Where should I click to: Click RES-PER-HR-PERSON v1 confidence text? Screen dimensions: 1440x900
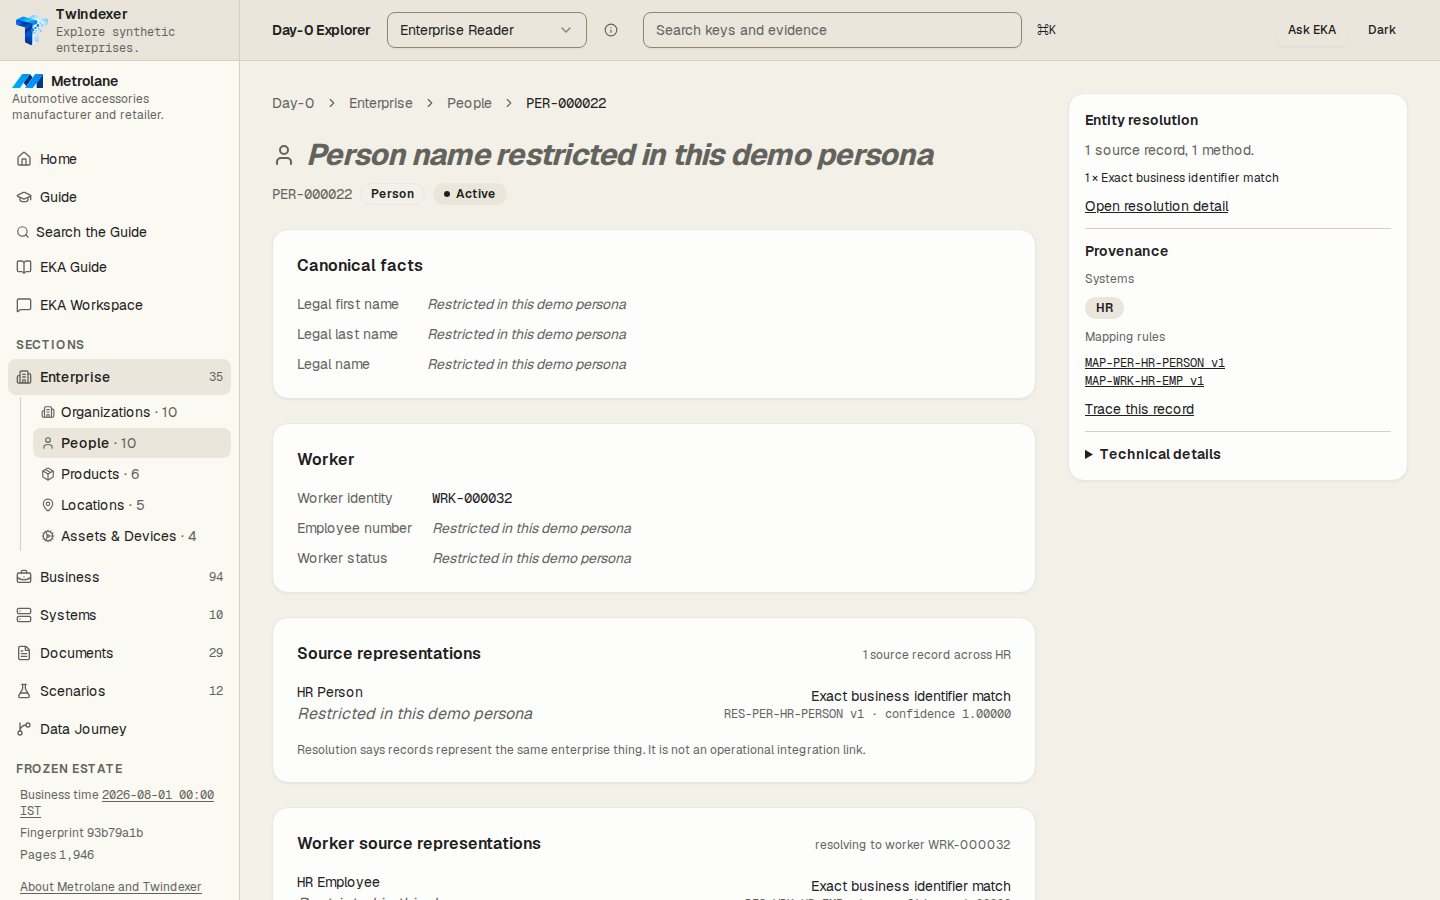[x=867, y=714]
